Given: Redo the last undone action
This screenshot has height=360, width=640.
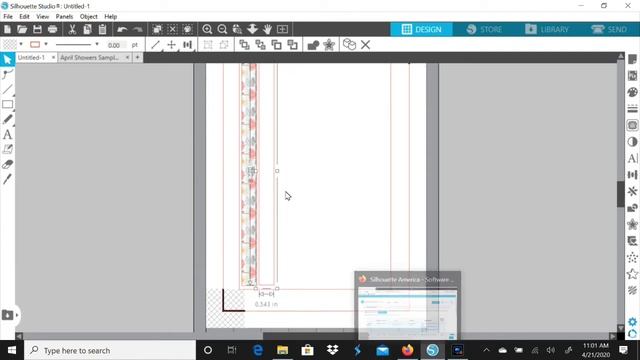Looking at the screenshot, I should pos(138,29).
